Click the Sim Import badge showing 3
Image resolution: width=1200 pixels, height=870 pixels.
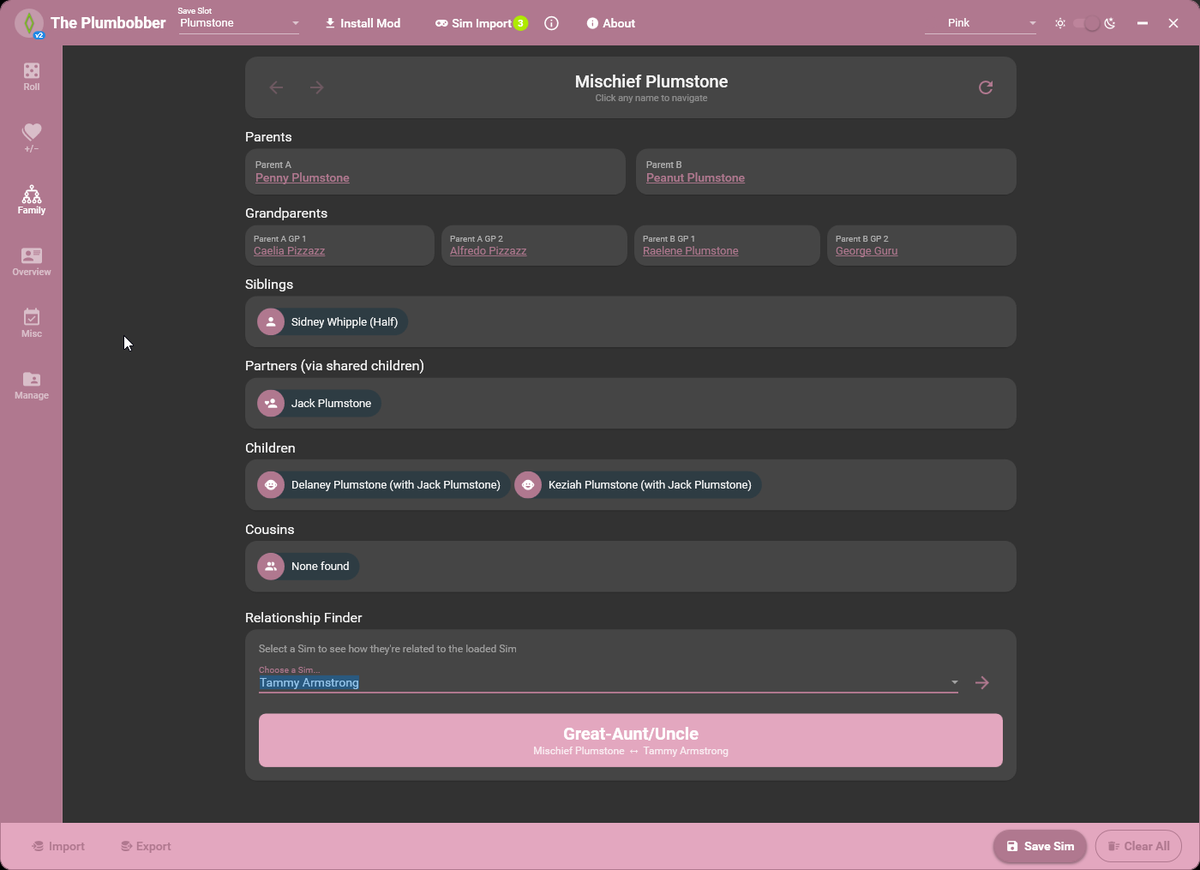coord(520,23)
